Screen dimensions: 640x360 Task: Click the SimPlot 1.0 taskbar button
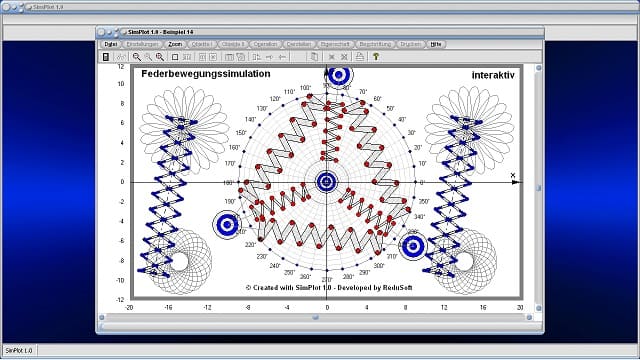(19, 351)
